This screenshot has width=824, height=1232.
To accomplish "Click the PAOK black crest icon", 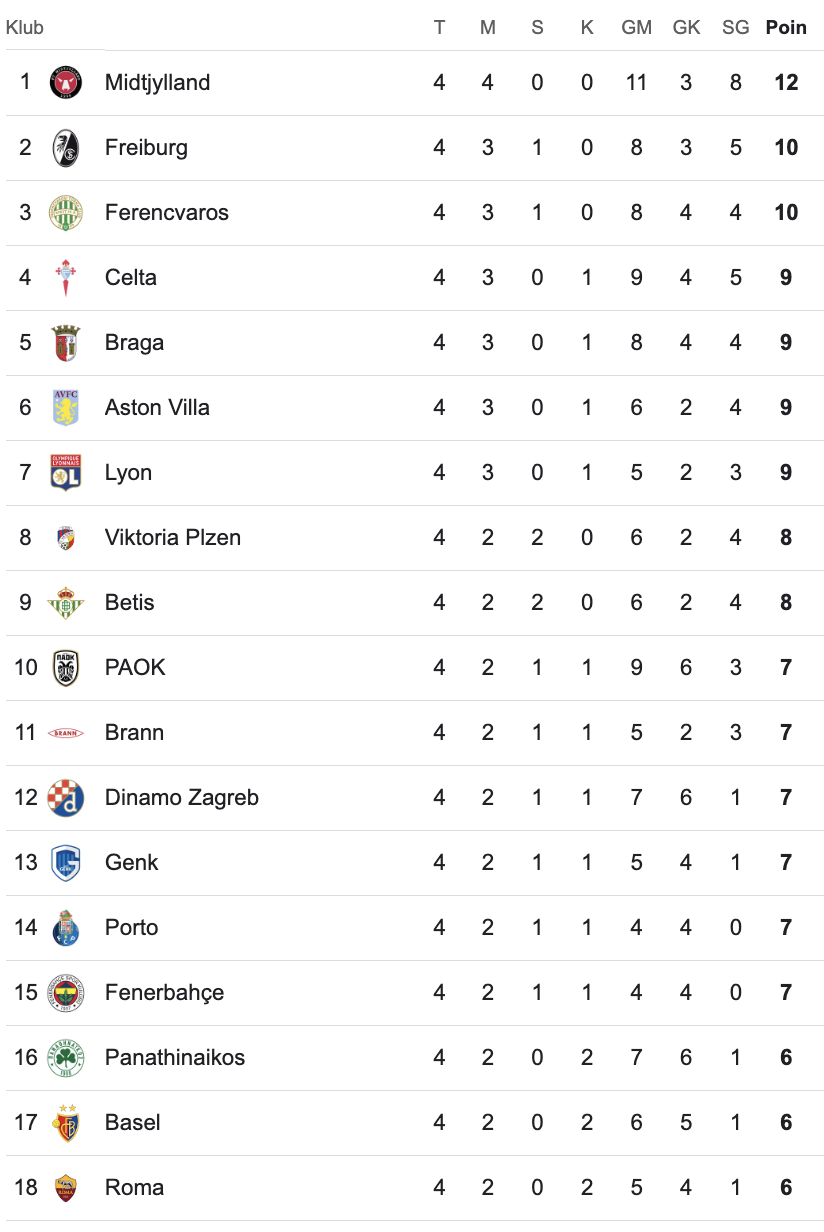I will [66, 667].
